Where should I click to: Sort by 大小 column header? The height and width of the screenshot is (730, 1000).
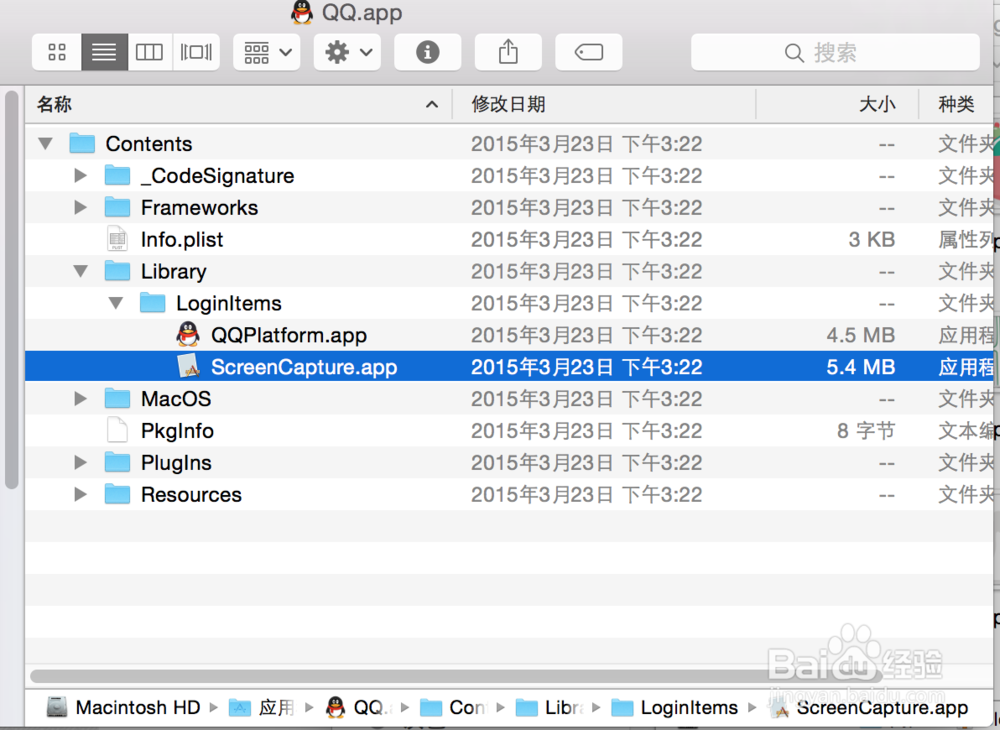(837, 104)
